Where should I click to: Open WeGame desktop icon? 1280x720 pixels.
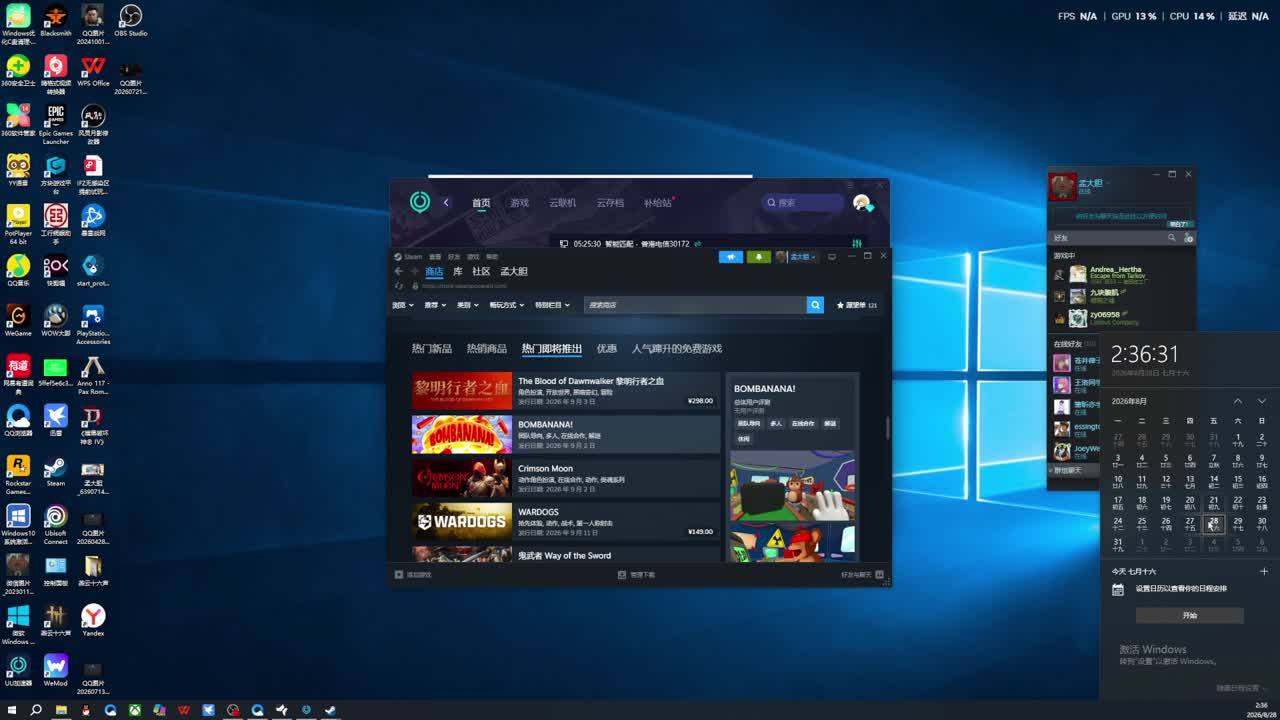[x=18, y=321]
